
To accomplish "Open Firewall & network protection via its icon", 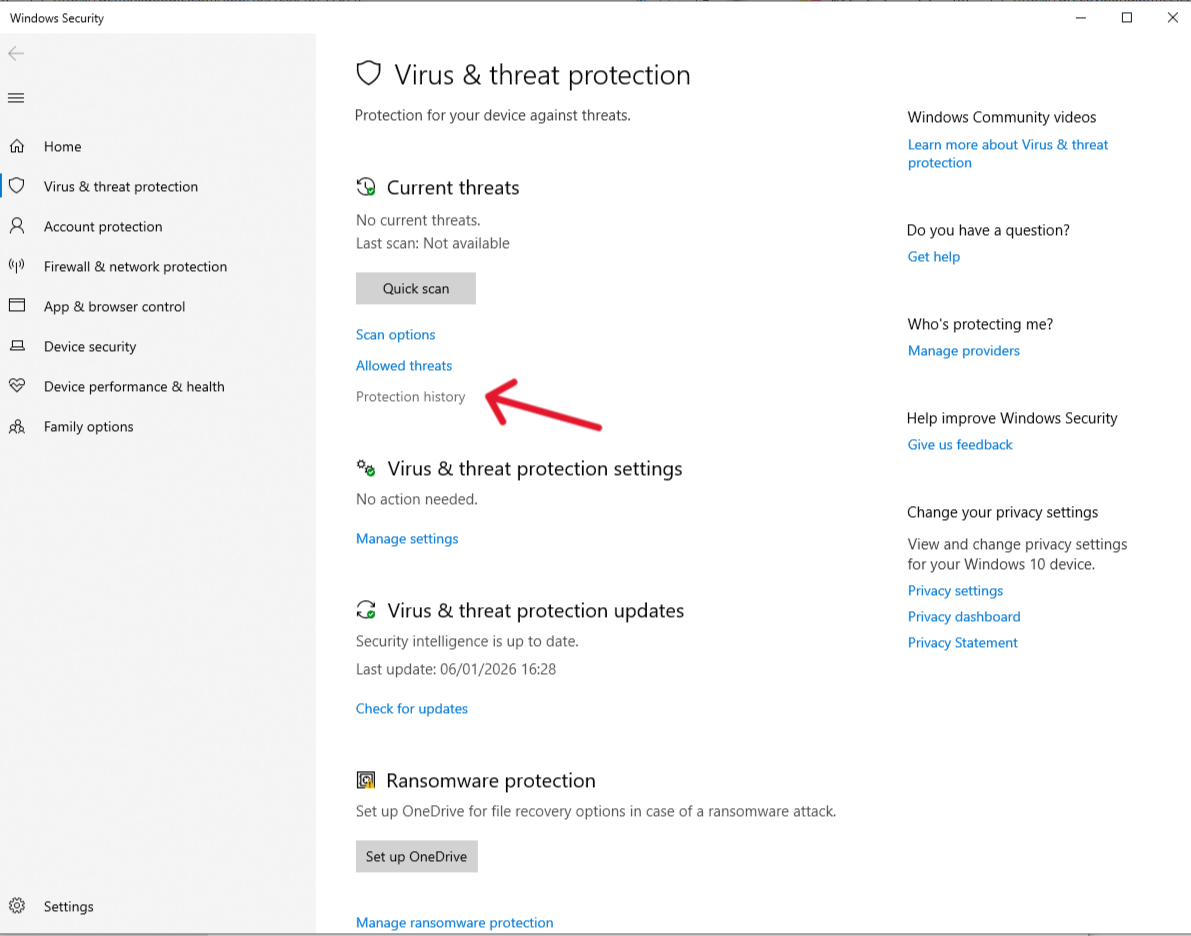I will click(18, 266).
